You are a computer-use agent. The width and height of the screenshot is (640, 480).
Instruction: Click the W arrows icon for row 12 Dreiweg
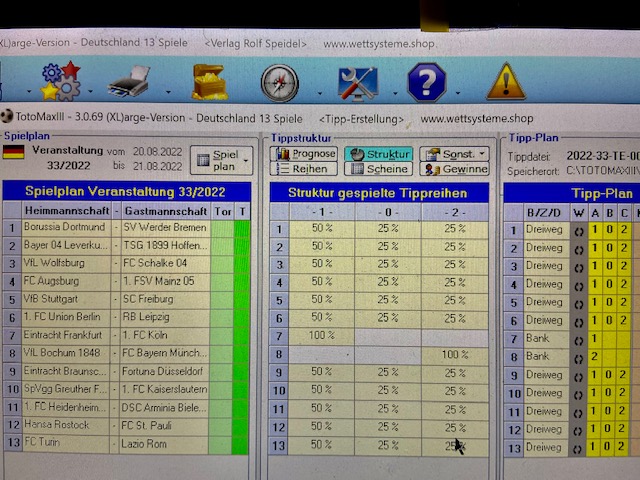click(x=578, y=431)
